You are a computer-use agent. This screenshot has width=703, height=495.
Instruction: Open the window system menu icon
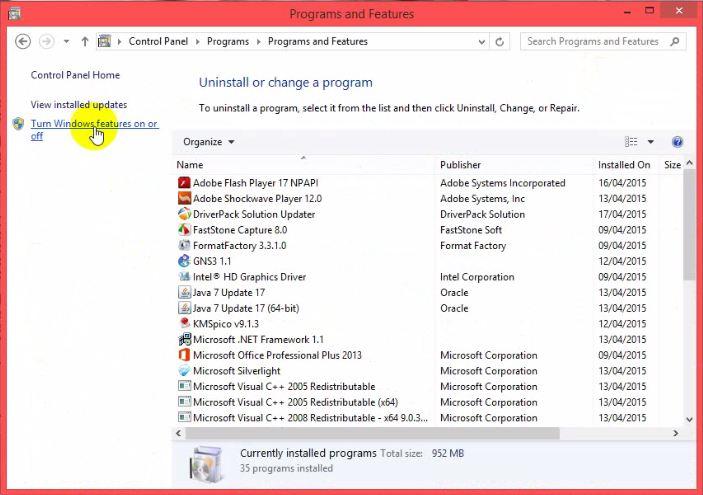[14, 13]
